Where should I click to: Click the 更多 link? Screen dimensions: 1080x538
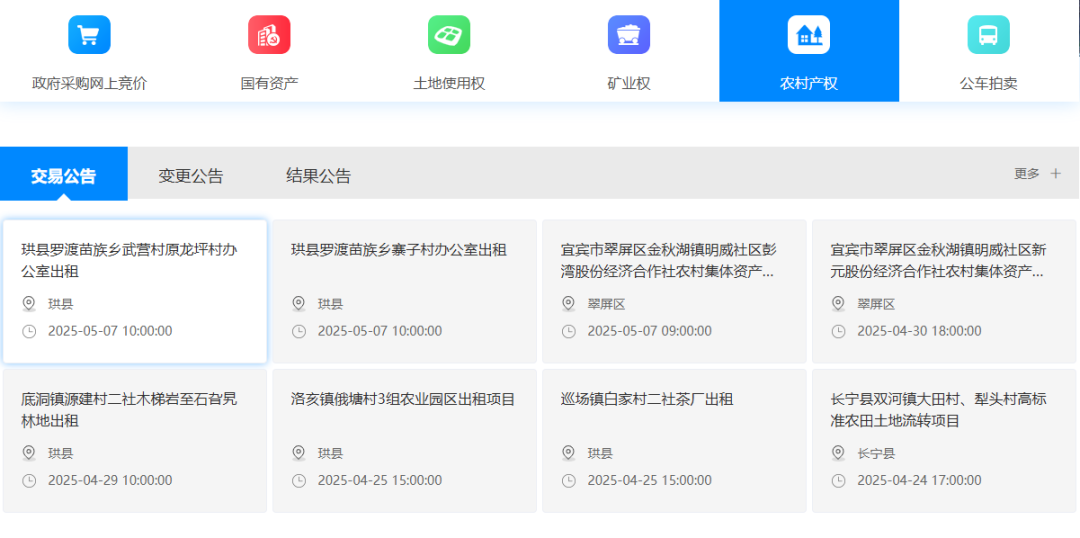pos(1027,174)
